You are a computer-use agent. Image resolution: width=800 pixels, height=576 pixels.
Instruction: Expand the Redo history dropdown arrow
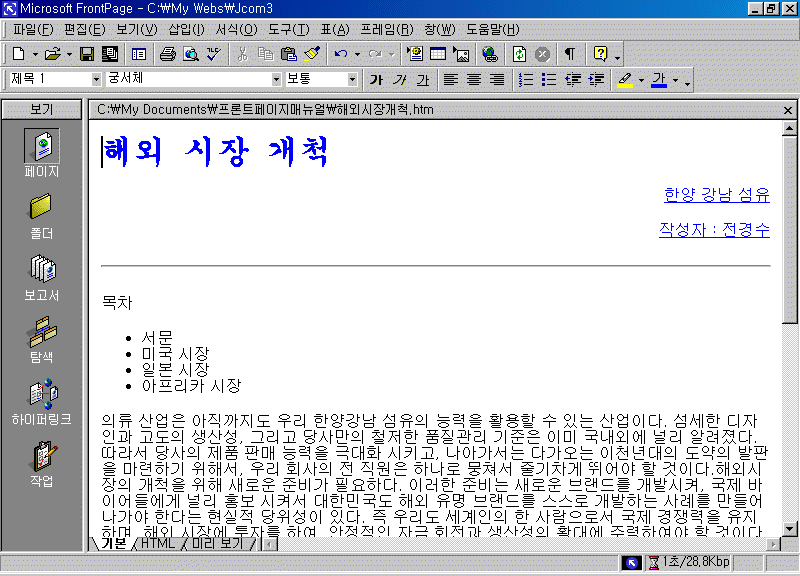tap(391, 54)
